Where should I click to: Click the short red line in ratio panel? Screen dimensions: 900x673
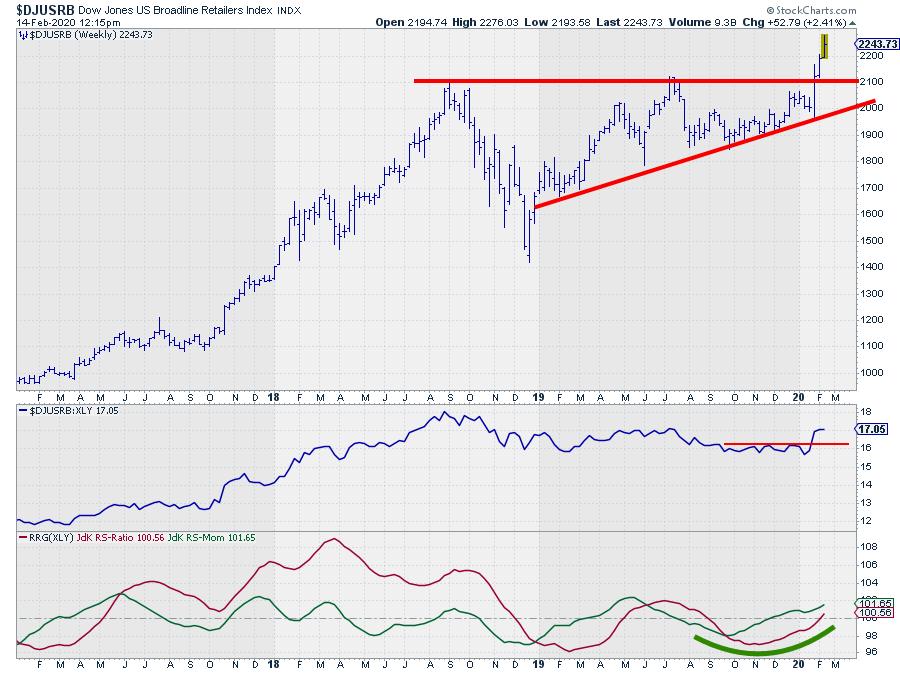[785, 443]
